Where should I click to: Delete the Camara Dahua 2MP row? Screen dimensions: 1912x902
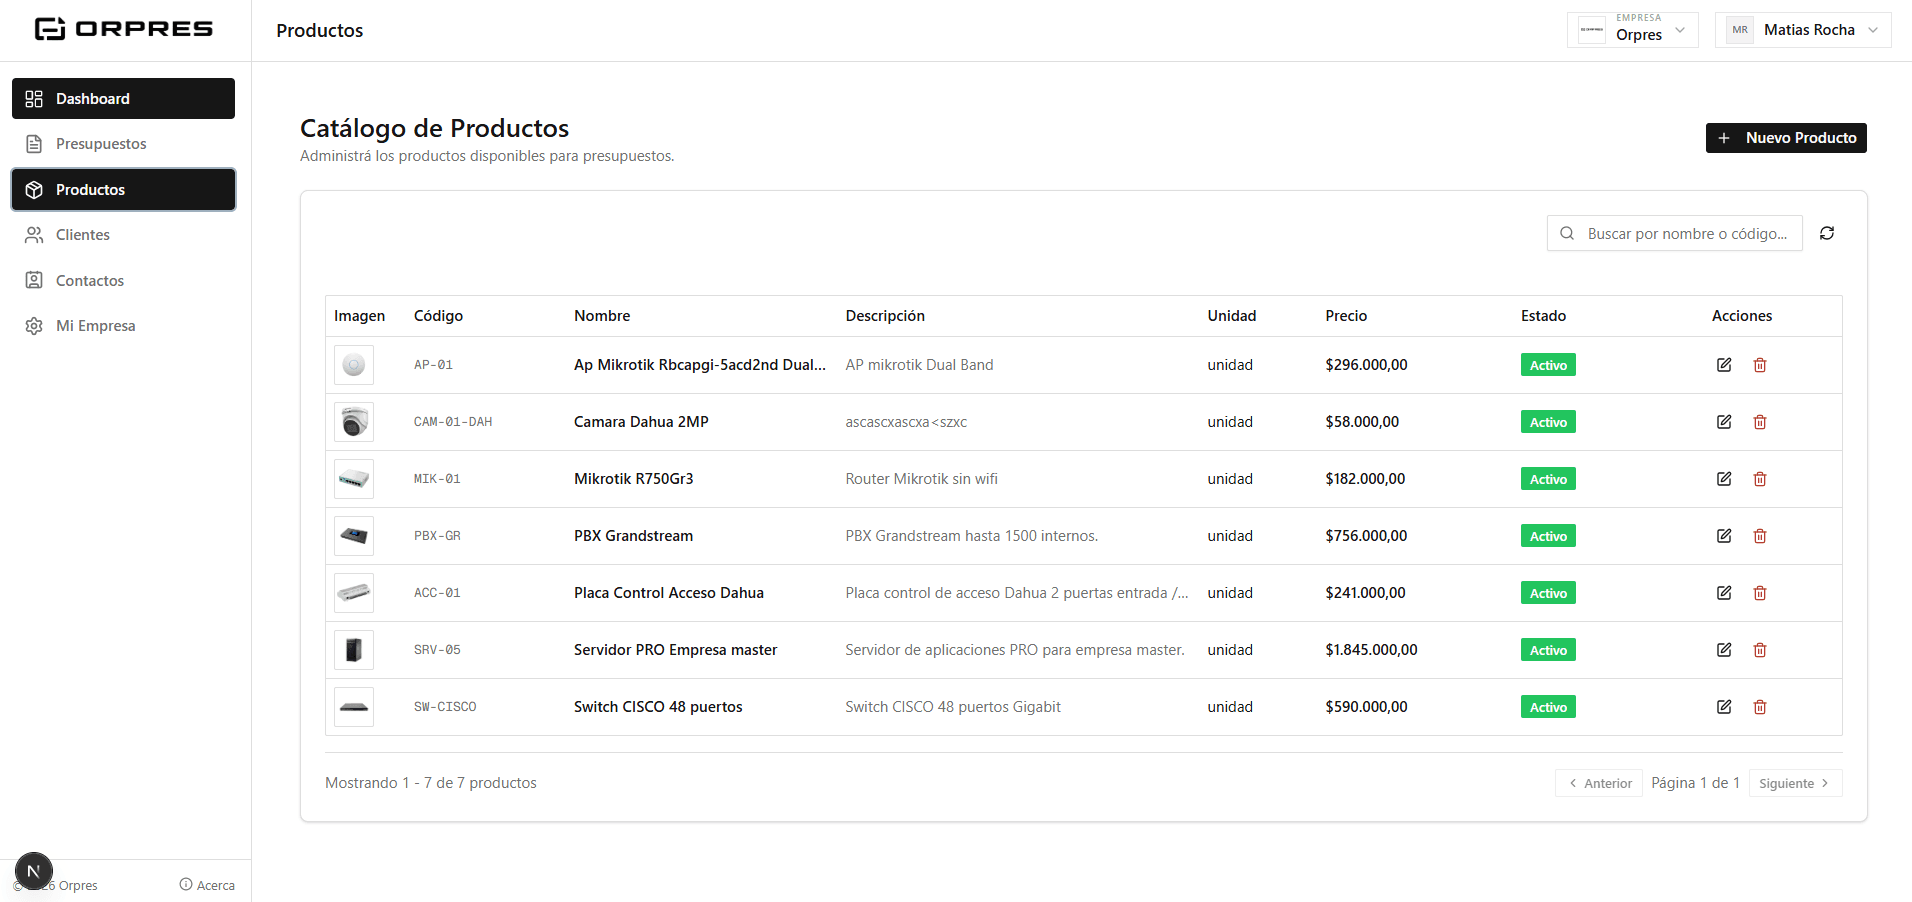(1760, 422)
